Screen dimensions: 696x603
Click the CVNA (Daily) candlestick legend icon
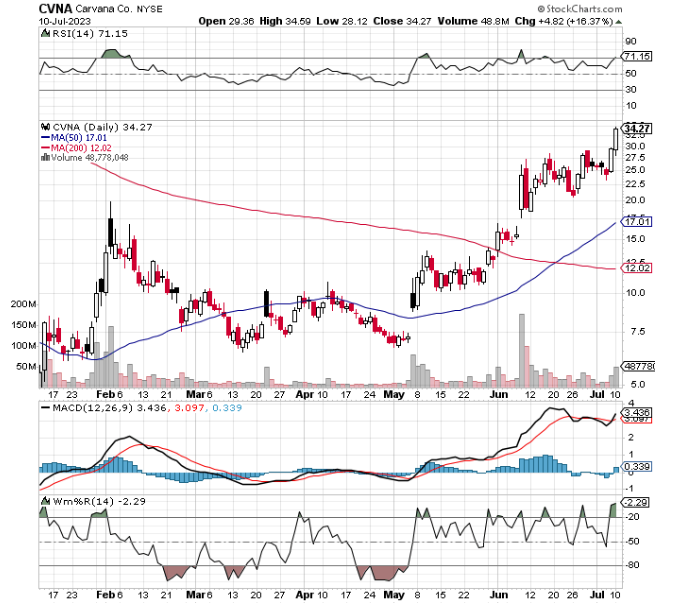[x=45, y=127]
